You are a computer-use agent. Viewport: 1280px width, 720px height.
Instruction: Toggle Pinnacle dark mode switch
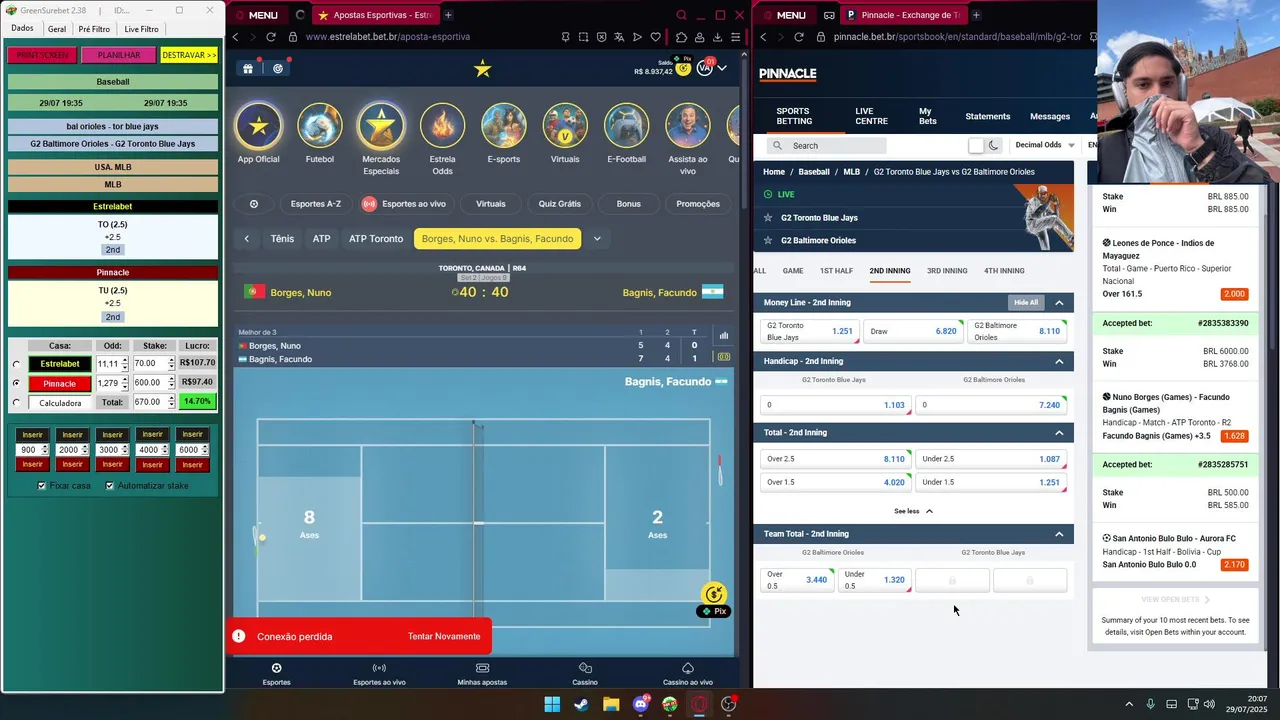pos(984,145)
